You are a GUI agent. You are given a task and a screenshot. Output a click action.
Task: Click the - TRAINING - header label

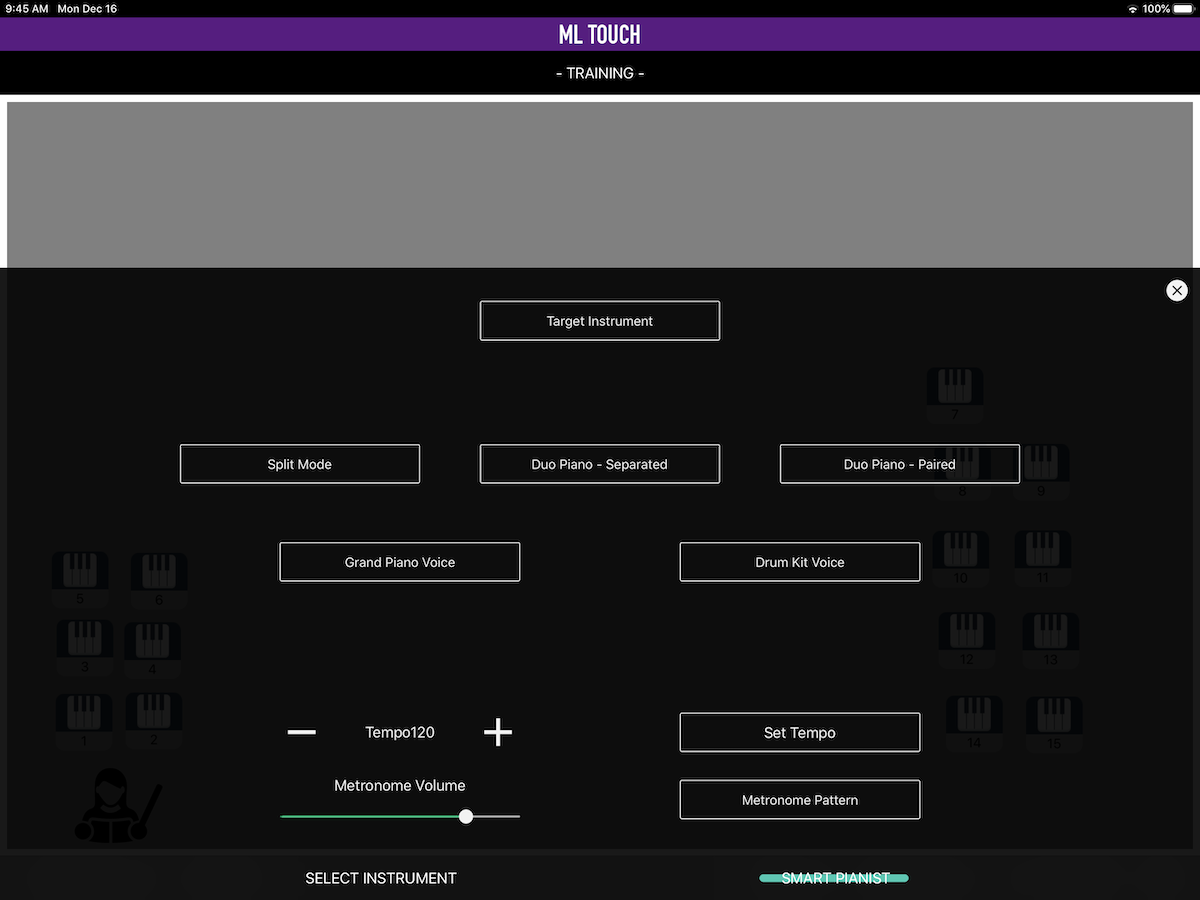point(600,73)
